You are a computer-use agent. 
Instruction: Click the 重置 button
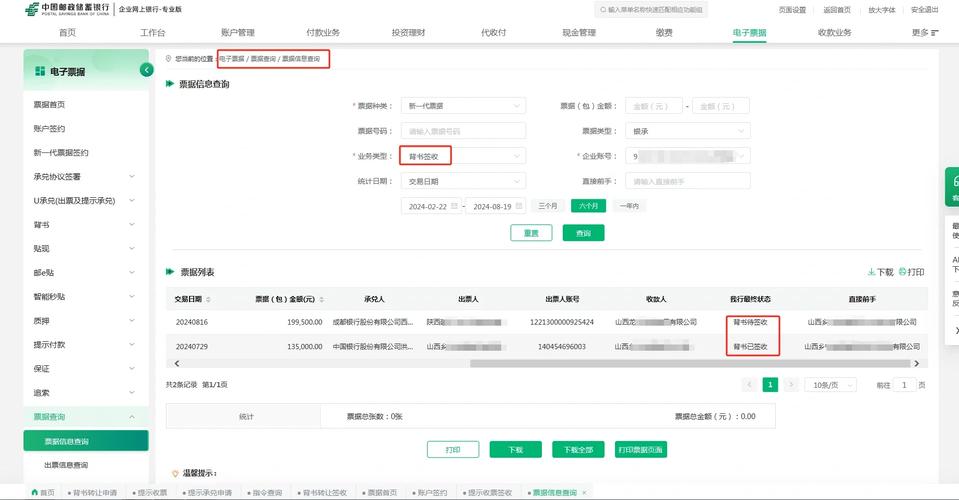pos(531,233)
